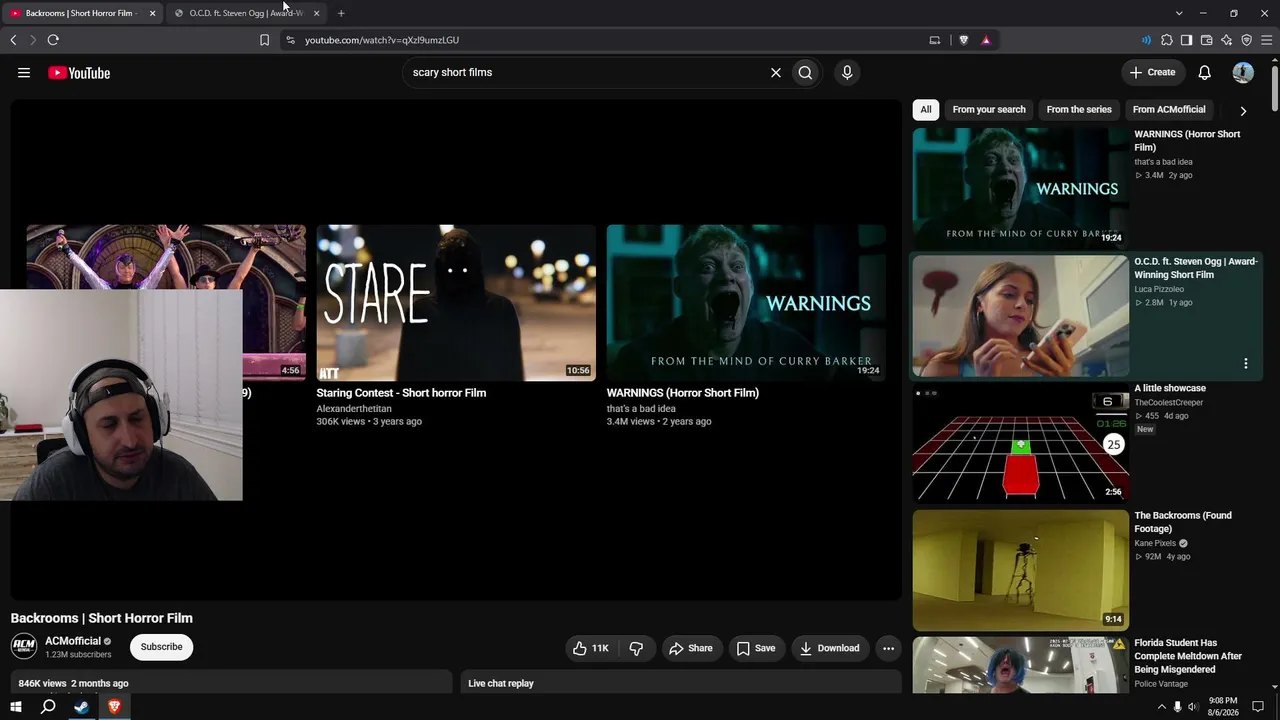Close the Backrooms Short Horror Film tab

(x=152, y=13)
